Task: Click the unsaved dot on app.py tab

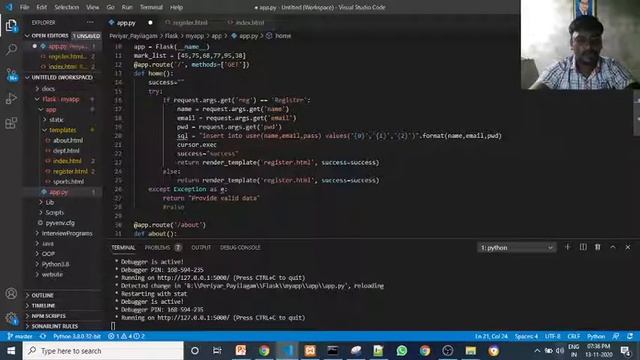Action: click(150, 23)
